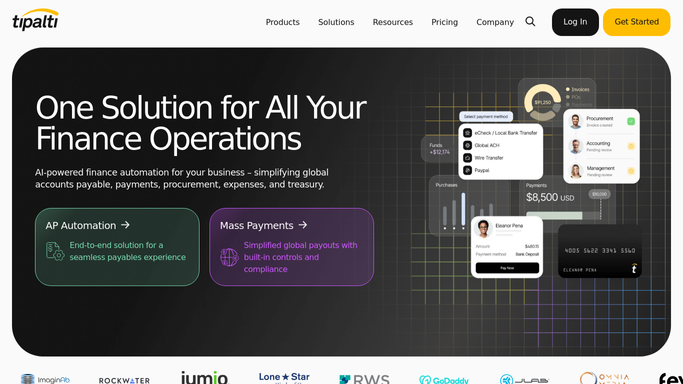This screenshot has width=683, height=384.
Task: Click the Procurement person avatar
Action: [x=576, y=121]
